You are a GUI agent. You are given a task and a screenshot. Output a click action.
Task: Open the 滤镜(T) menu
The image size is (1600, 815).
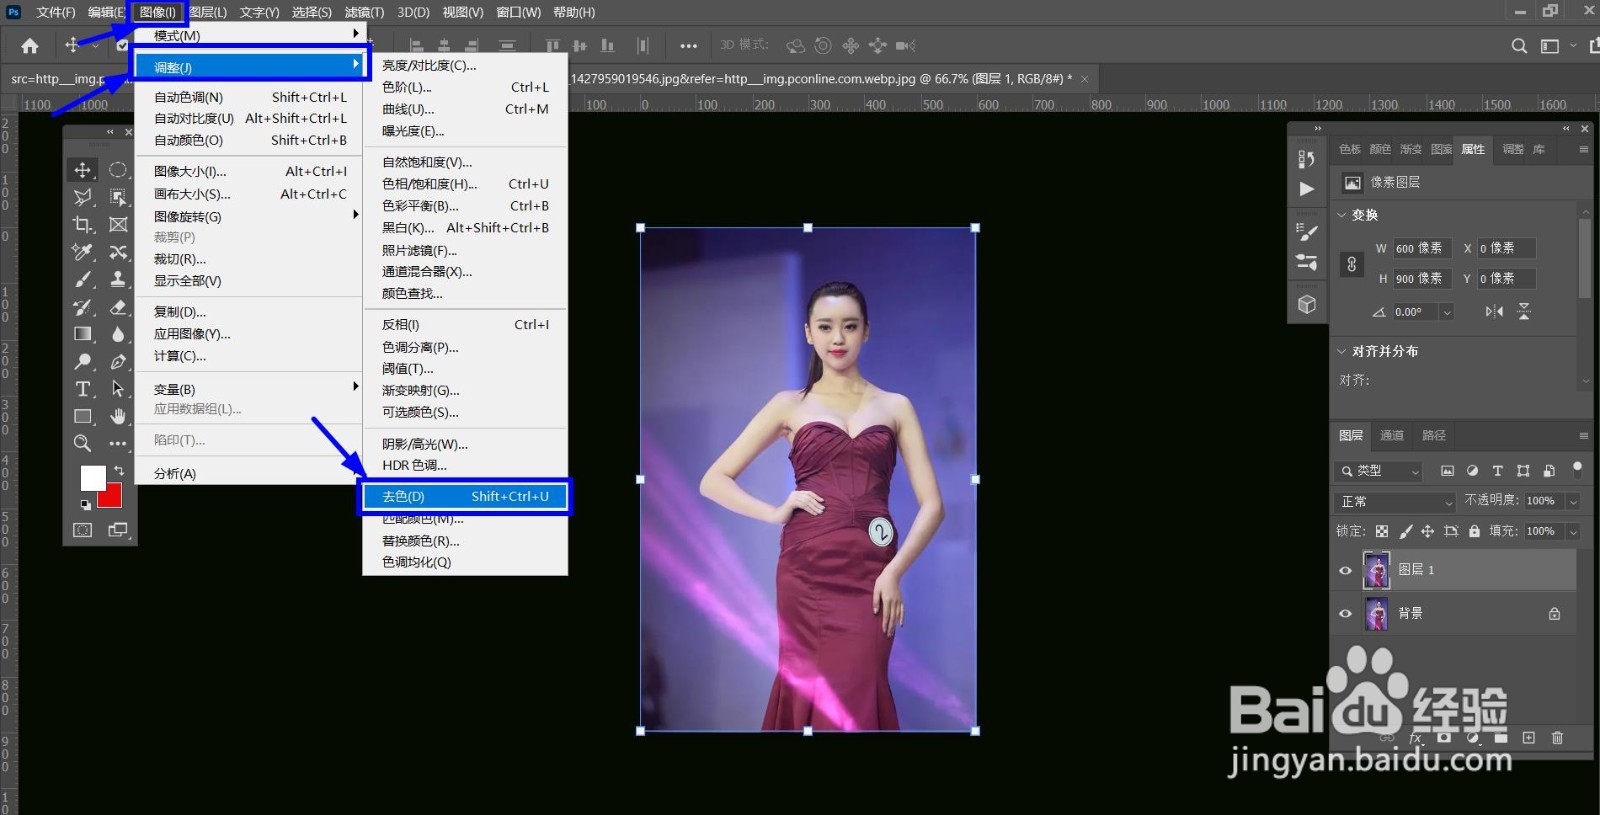tap(364, 12)
